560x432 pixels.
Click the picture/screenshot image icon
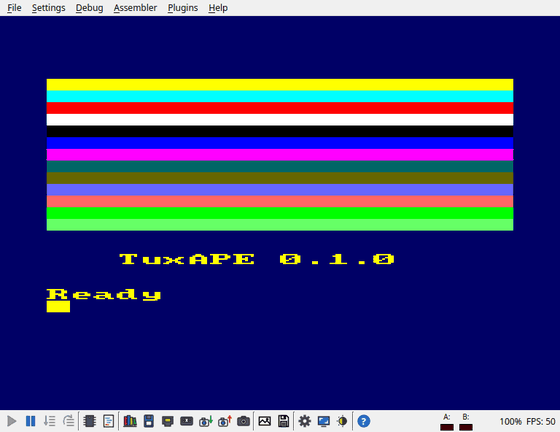coord(265,421)
